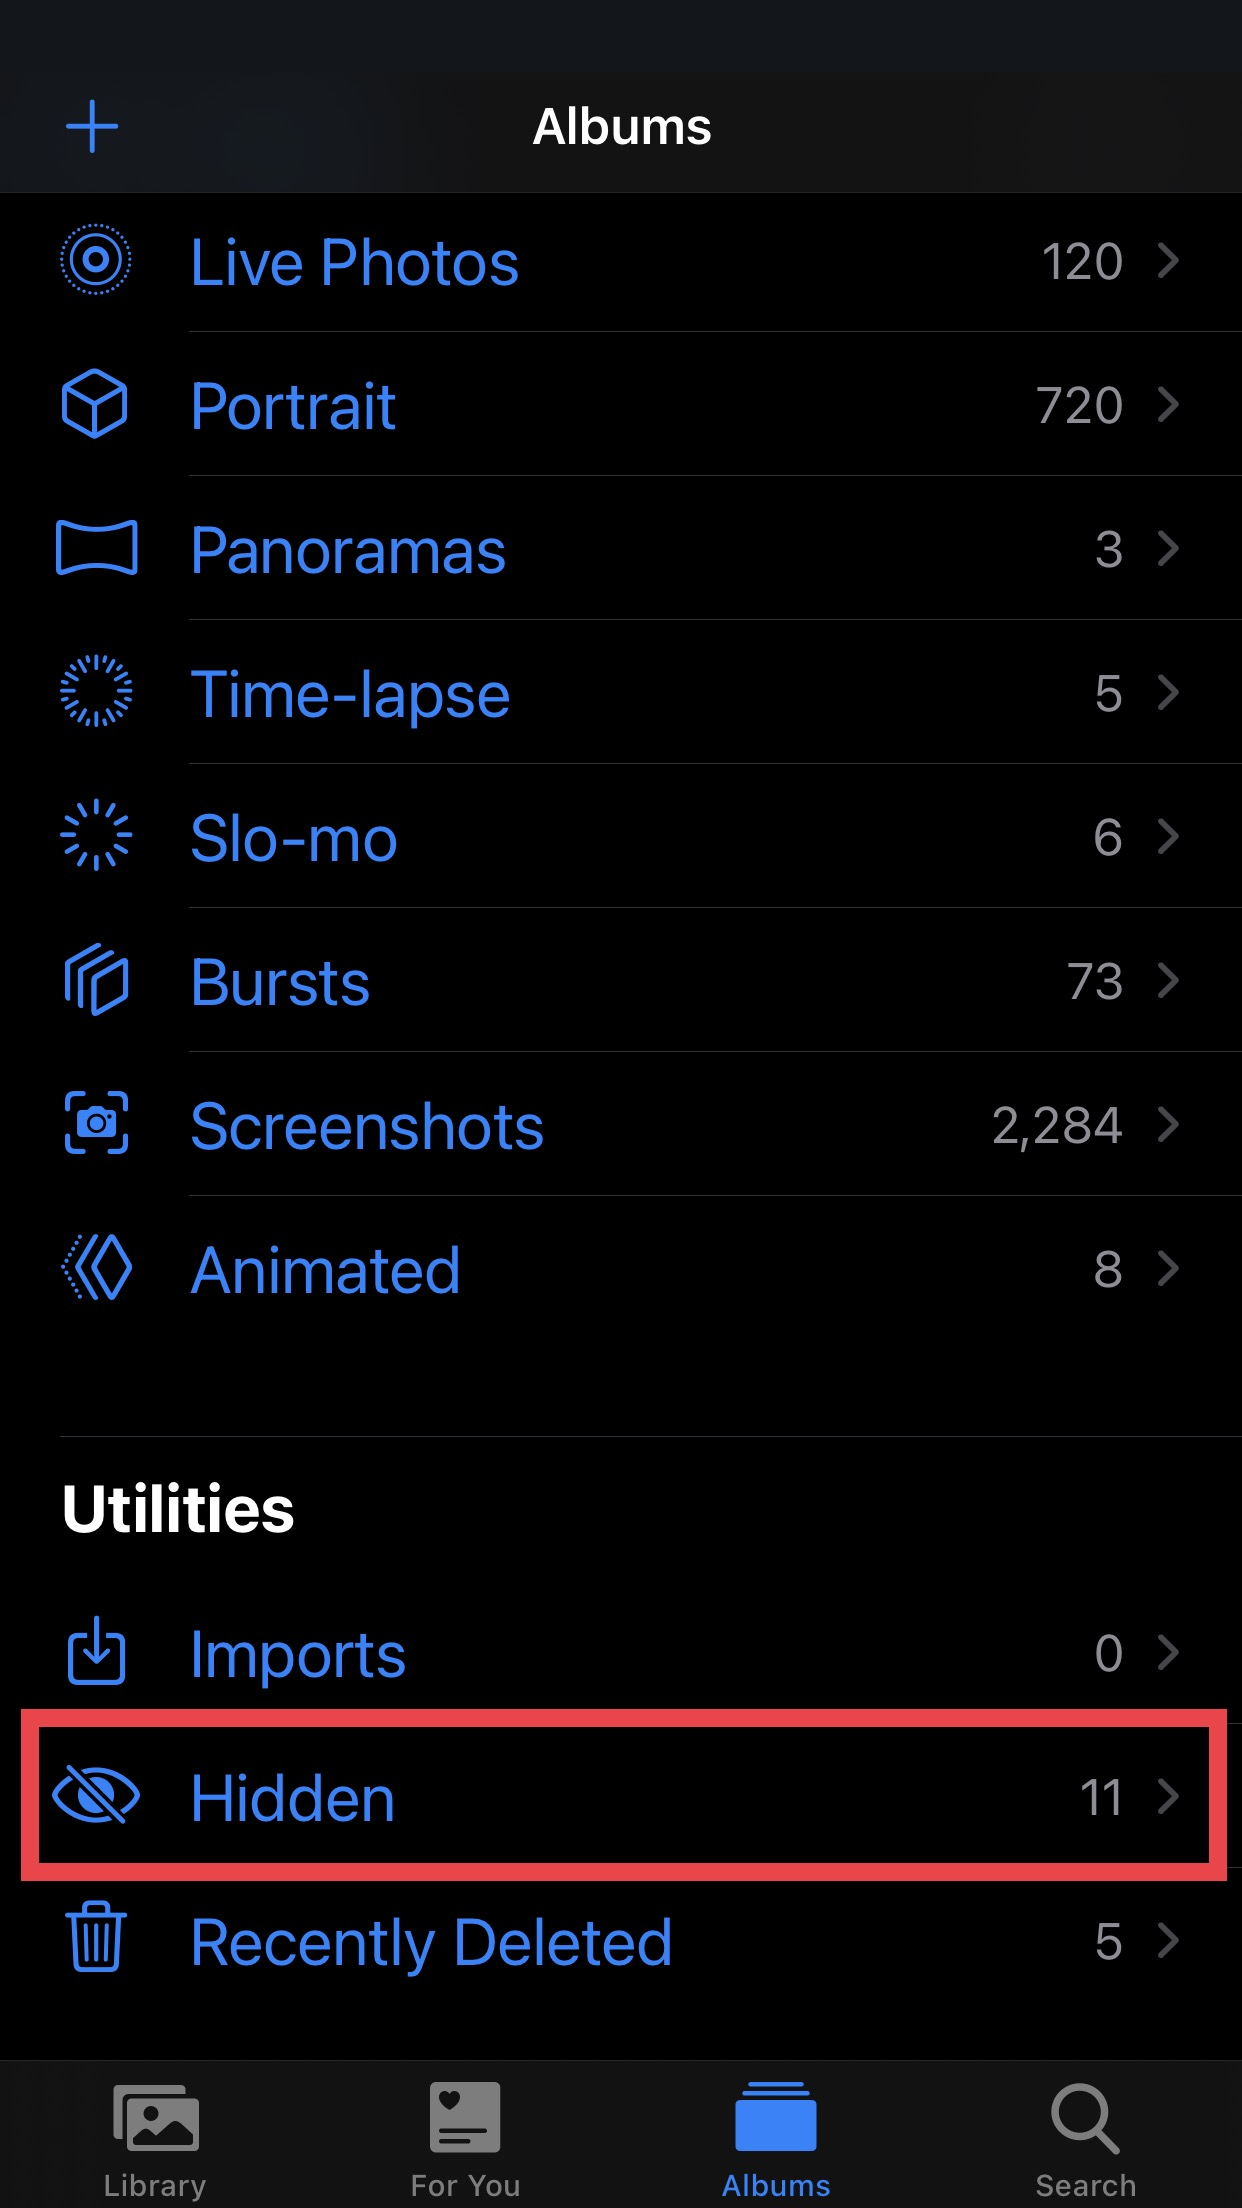Image resolution: width=1242 pixels, height=2208 pixels.
Task: Expand the Slo-mo chevron arrow
Action: [x=1168, y=836]
